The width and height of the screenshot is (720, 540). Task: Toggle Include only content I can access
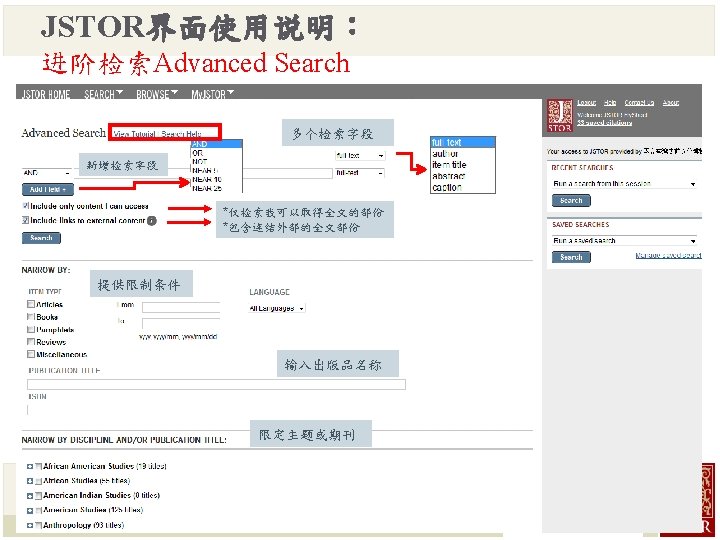coord(26,206)
